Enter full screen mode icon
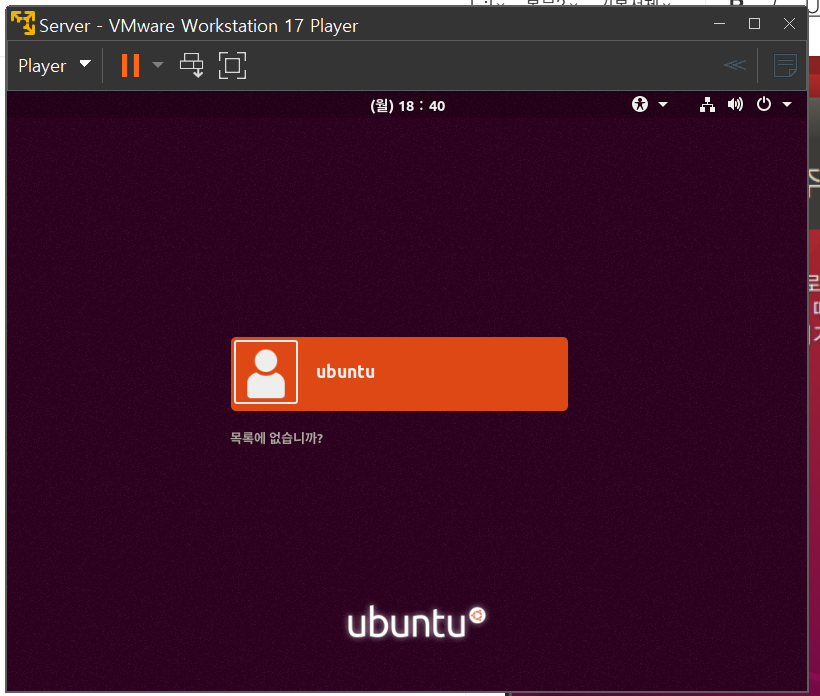This screenshot has height=696, width=820. pos(232,65)
